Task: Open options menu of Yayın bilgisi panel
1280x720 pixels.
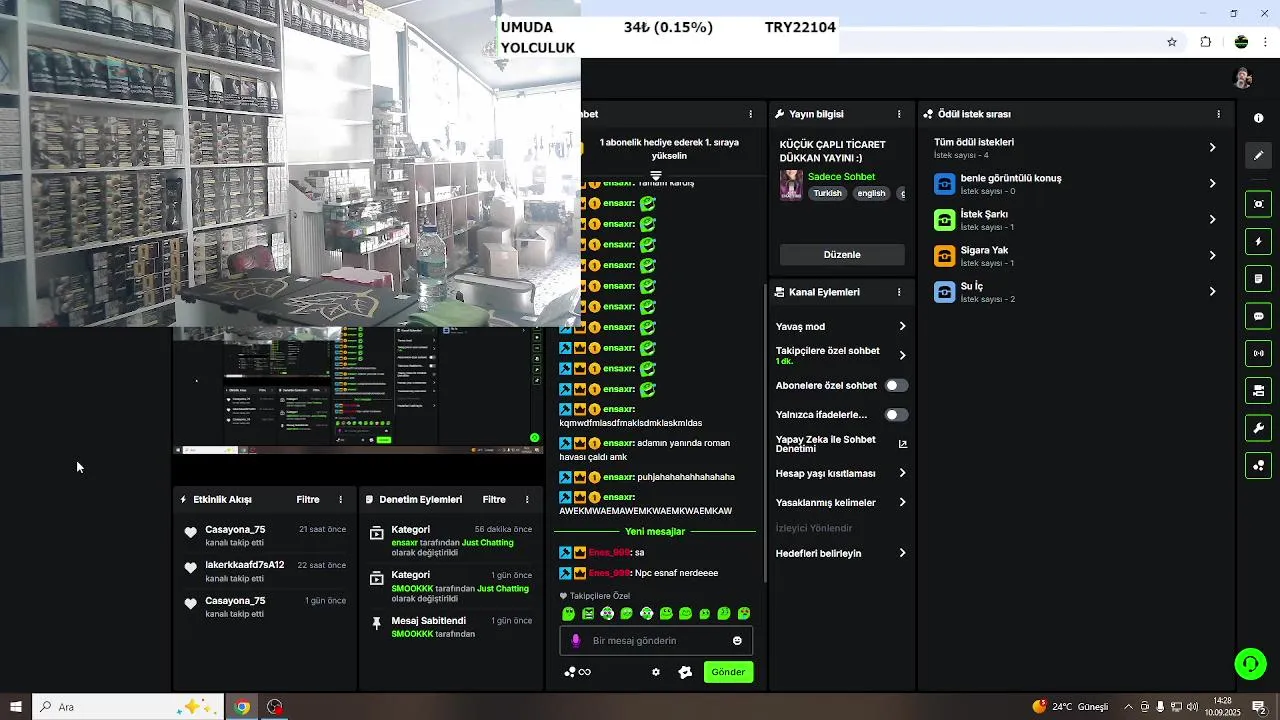Action: click(x=899, y=114)
